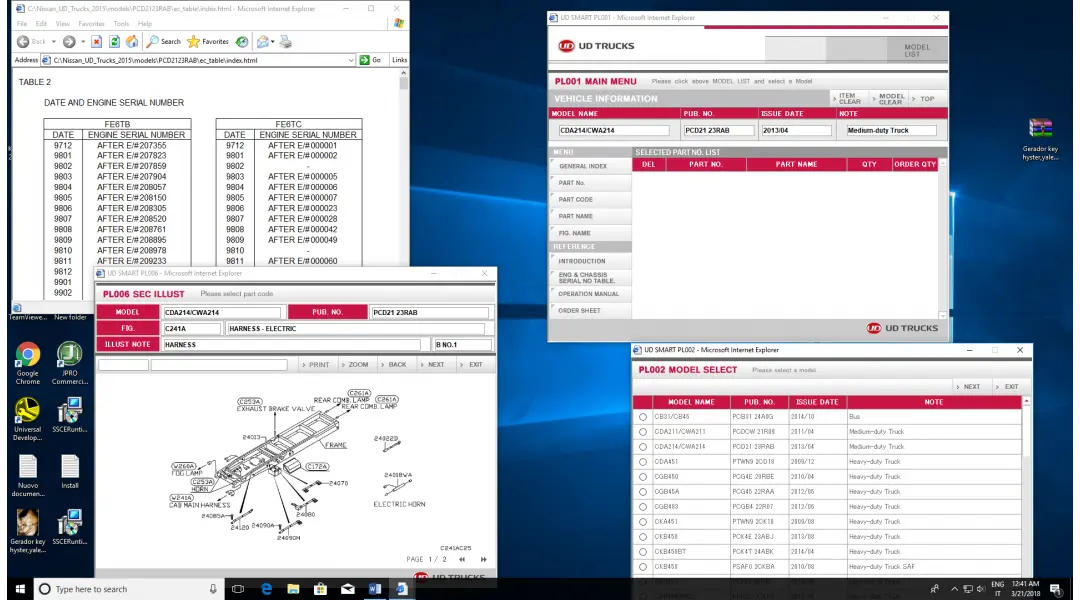1080x600 pixels.
Task: Click the Print icon in the IE toolbar
Action: coord(283,41)
